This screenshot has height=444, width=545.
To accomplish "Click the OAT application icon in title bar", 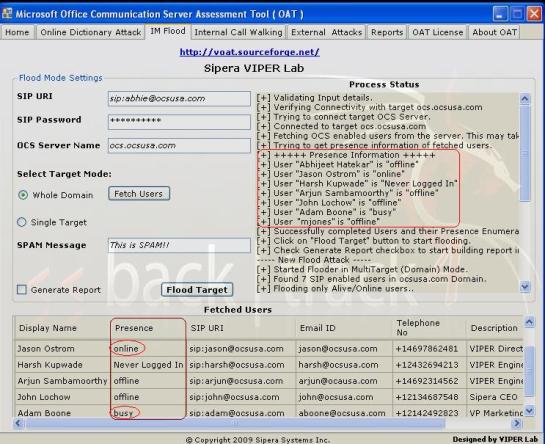I will 7,14.
